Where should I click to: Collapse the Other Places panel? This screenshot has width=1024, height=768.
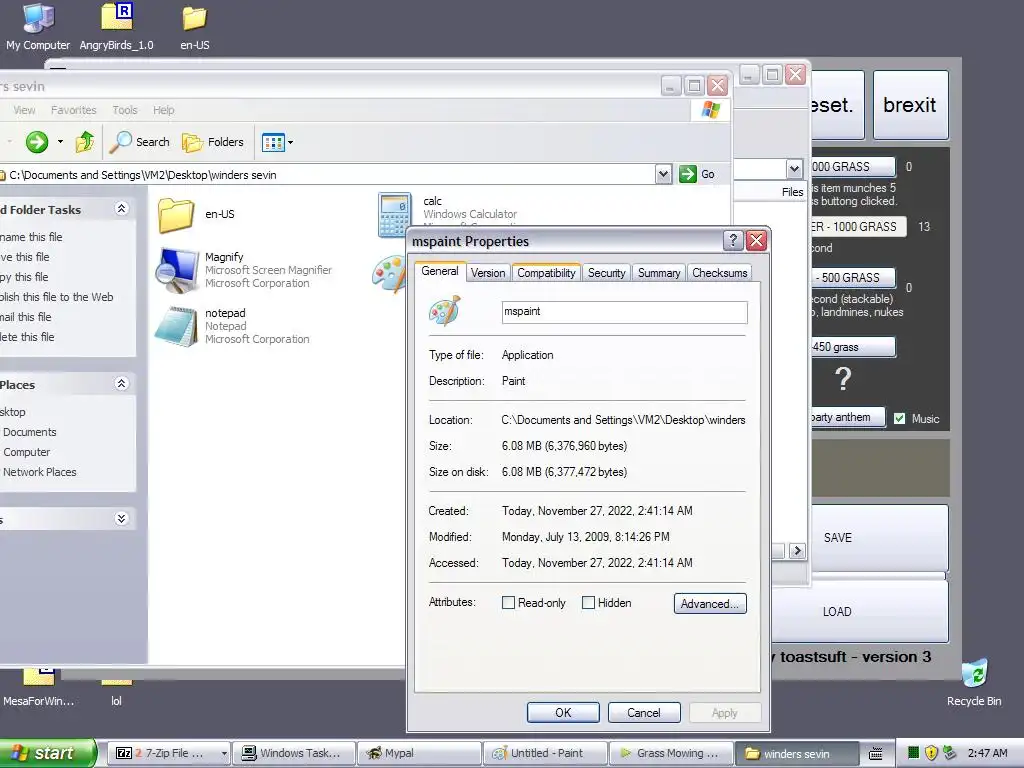[121, 384]
